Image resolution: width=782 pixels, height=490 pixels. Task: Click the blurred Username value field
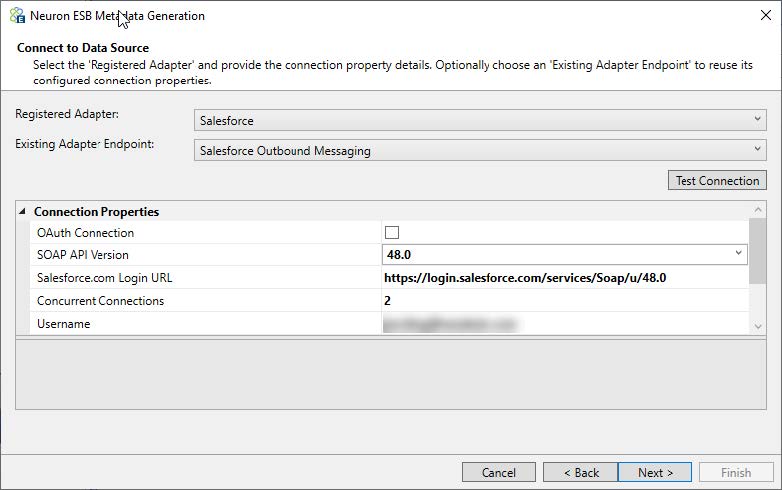coord(565,324)
